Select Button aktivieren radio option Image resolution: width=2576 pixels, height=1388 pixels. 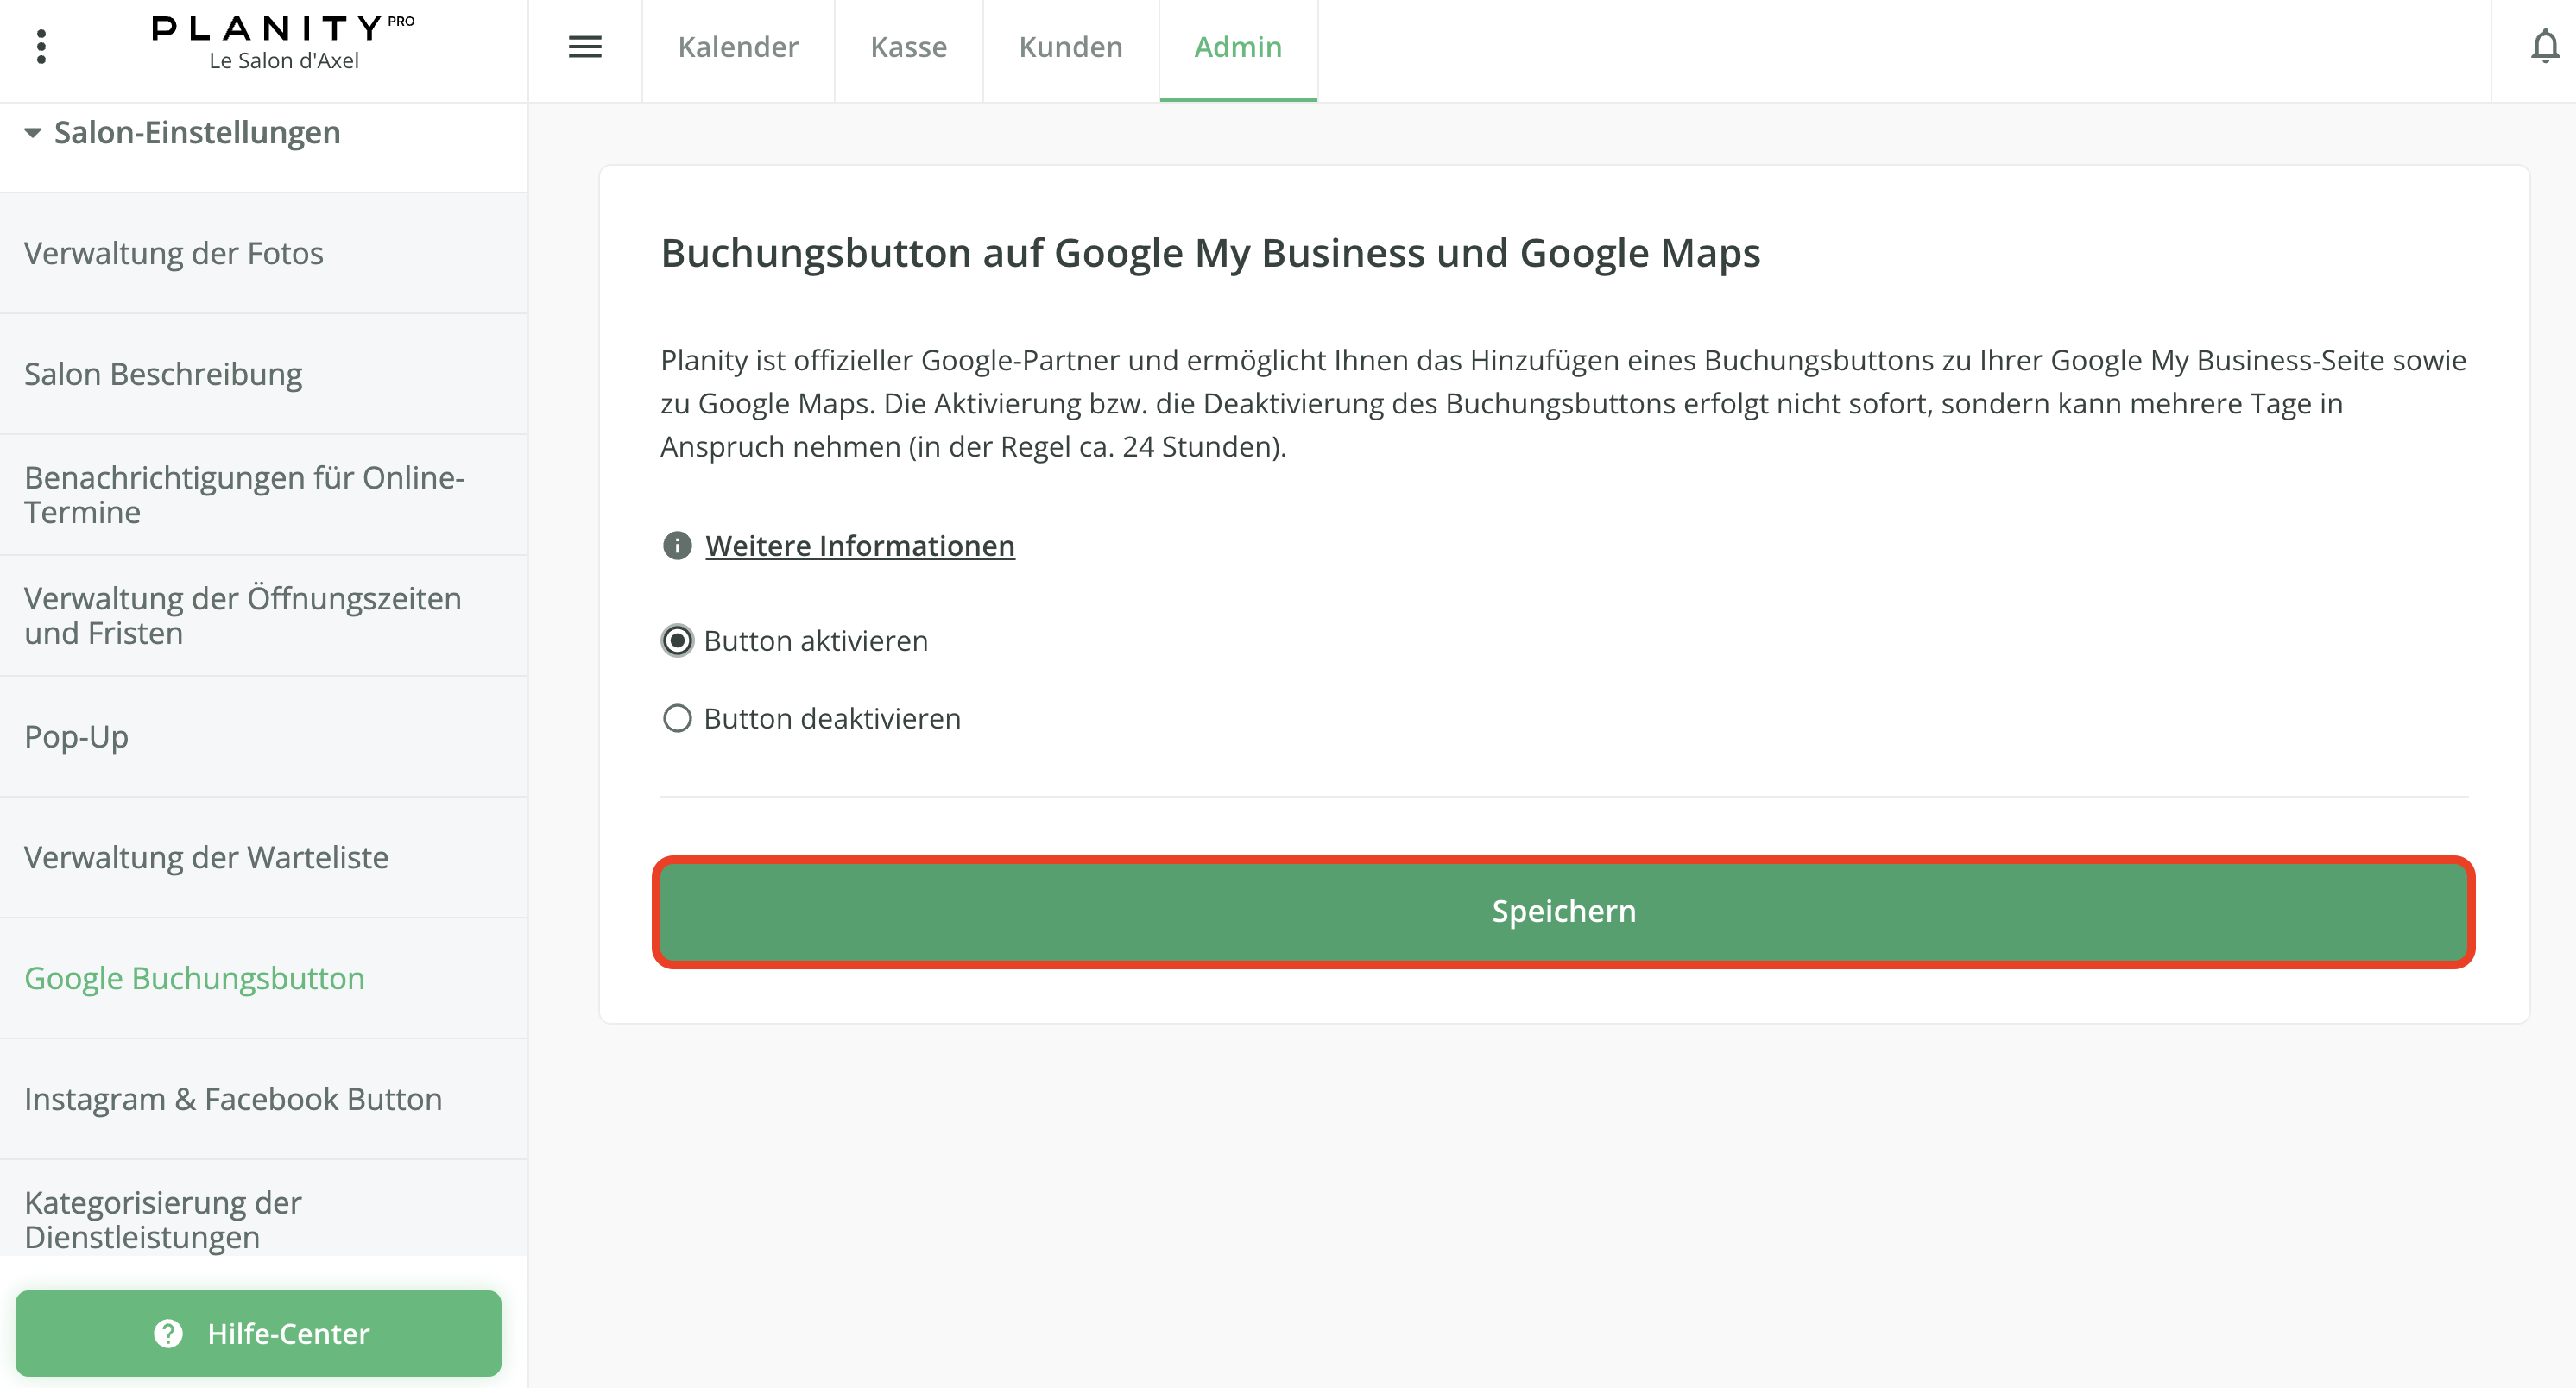pos(677,641)
